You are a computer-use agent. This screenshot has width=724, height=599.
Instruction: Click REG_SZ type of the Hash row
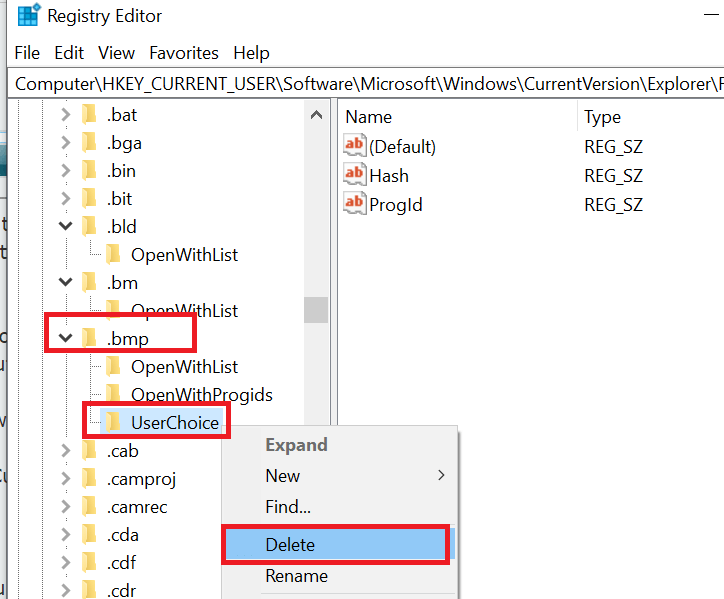[613, 176]
